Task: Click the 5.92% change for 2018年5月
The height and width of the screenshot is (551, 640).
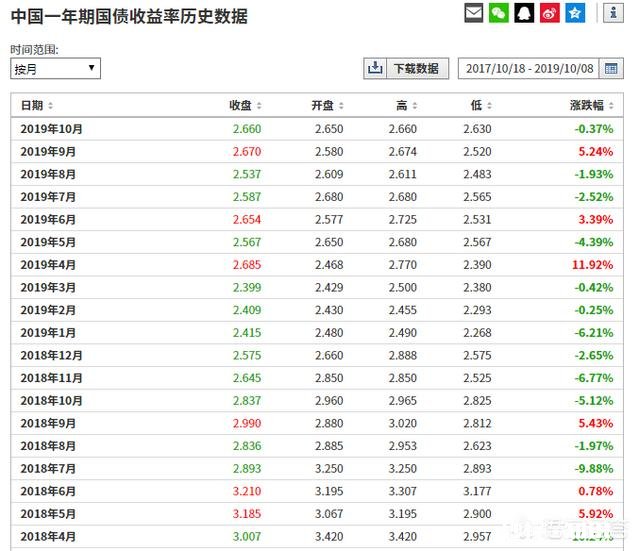Action: [x=596, y=514]
